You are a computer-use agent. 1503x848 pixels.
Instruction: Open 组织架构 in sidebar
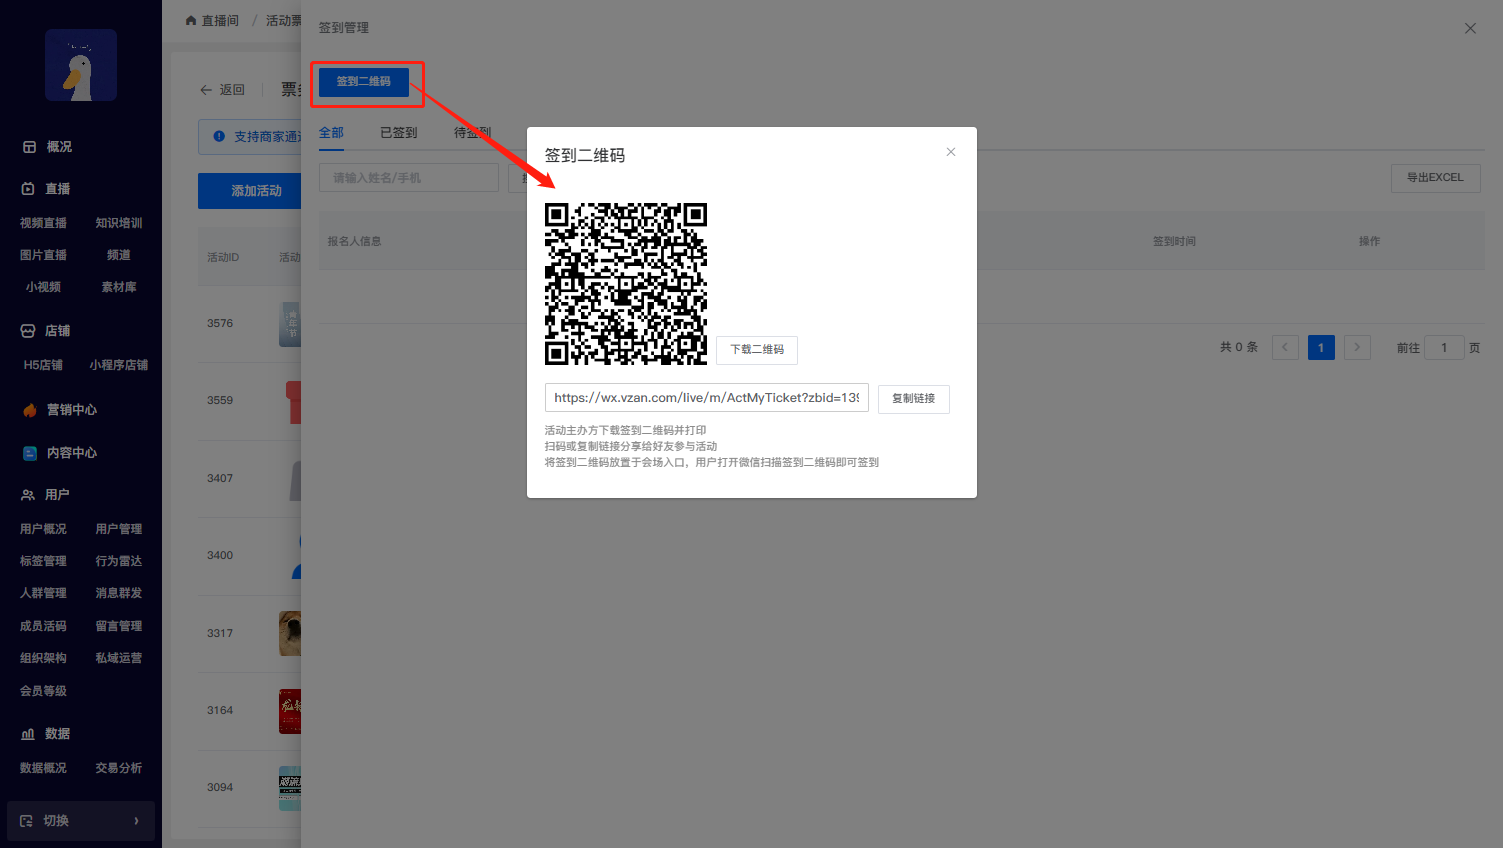(43, 658)
